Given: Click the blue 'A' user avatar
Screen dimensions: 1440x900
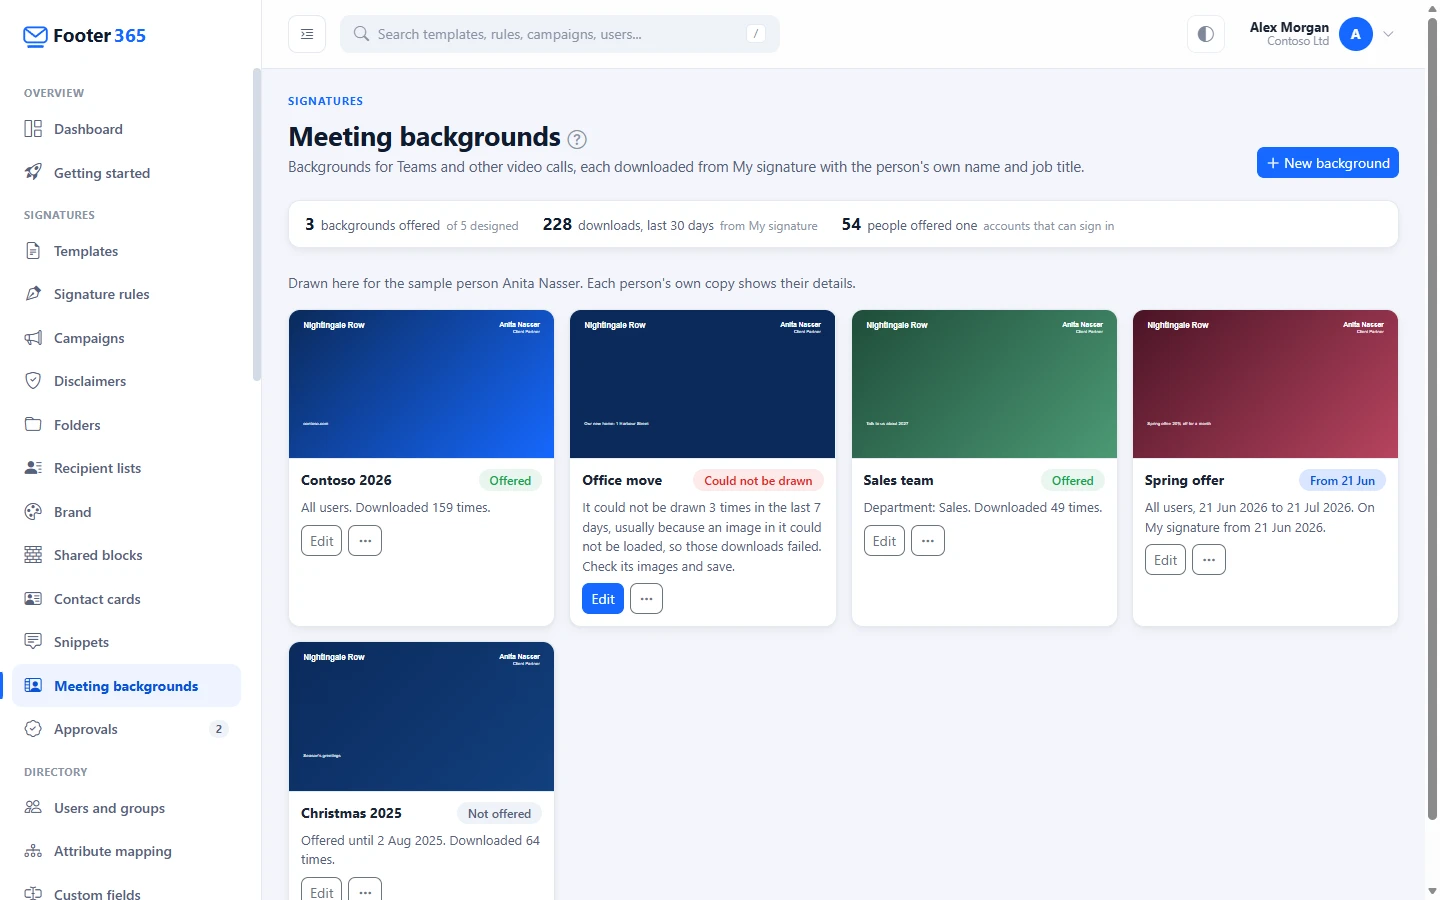Looking at the screenshot, I should click(1356, 34).
